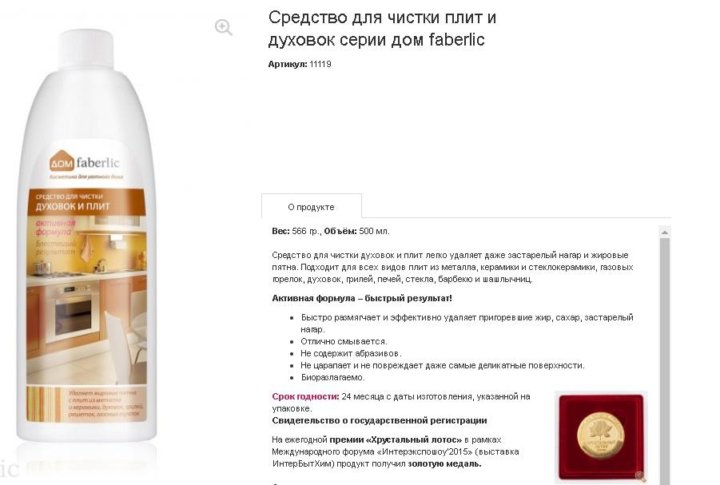Image resolution: width=720 pixels, height=485 pixels.
Task: Click the faint faberlic watermark at bottom-left
Action: pos(10,468)
